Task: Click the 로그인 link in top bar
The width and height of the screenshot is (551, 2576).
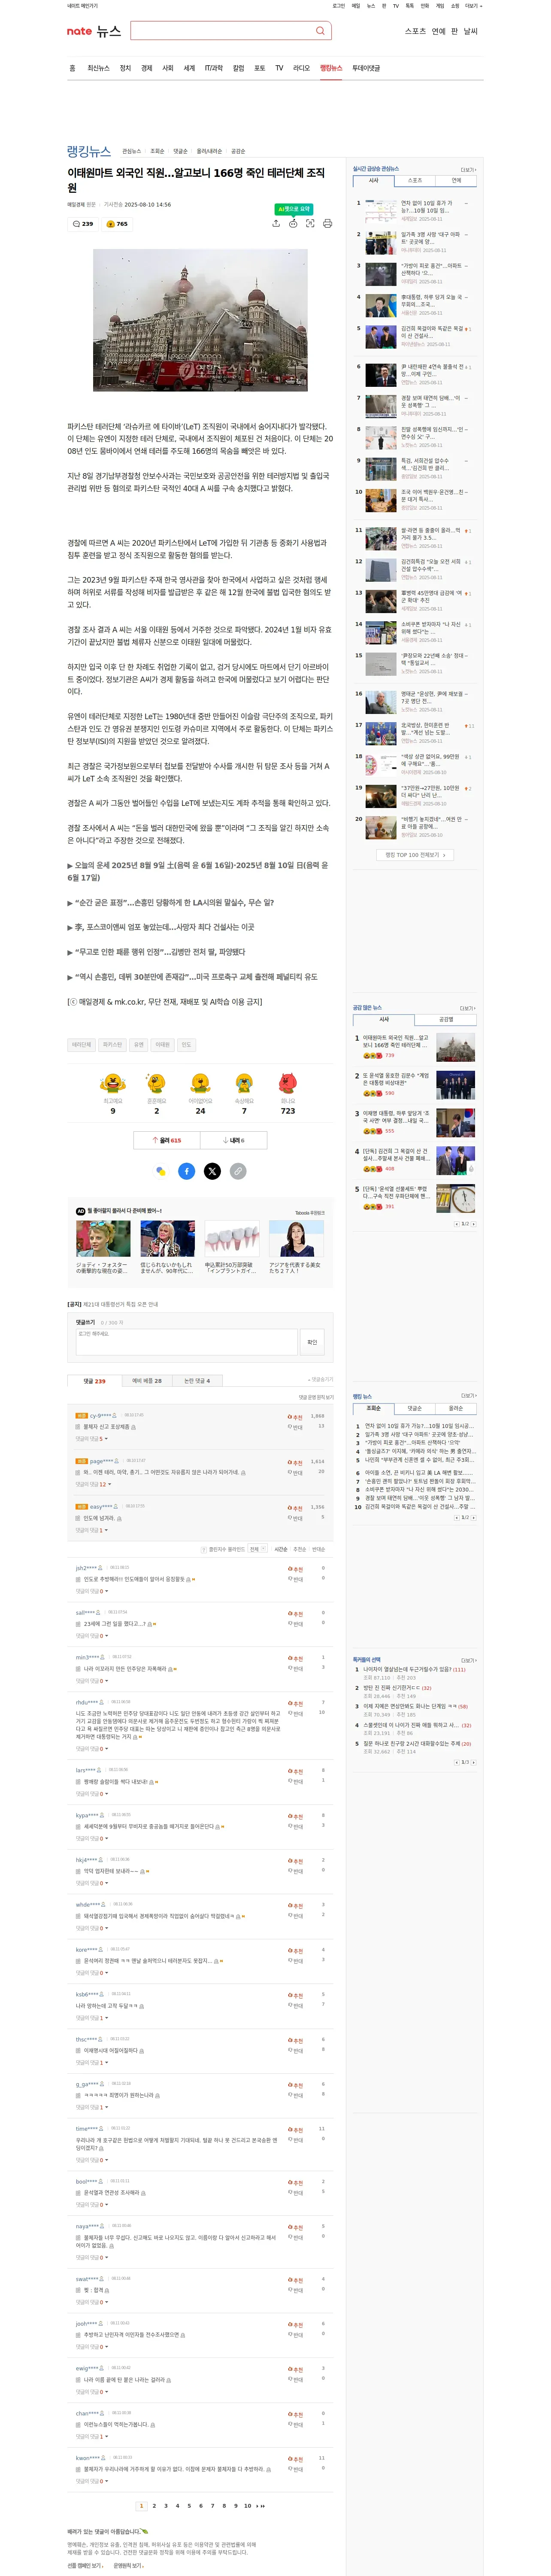Action: (x=338, y=6)
